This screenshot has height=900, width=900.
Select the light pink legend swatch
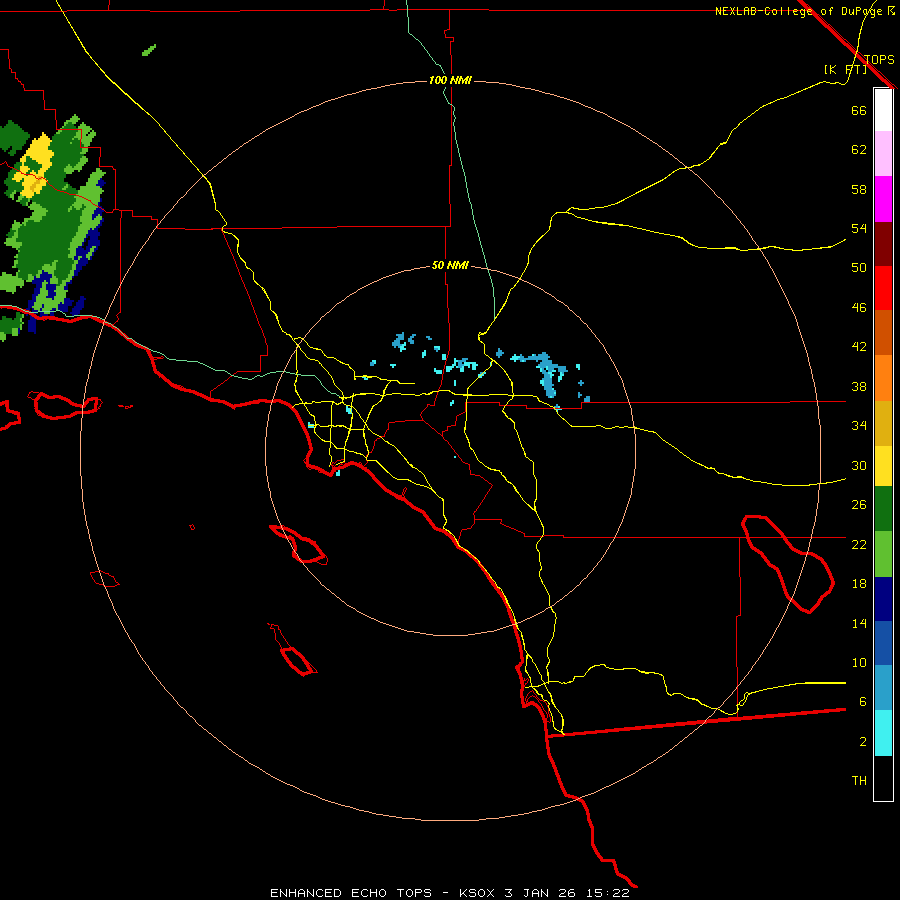(x=883, y=153)
